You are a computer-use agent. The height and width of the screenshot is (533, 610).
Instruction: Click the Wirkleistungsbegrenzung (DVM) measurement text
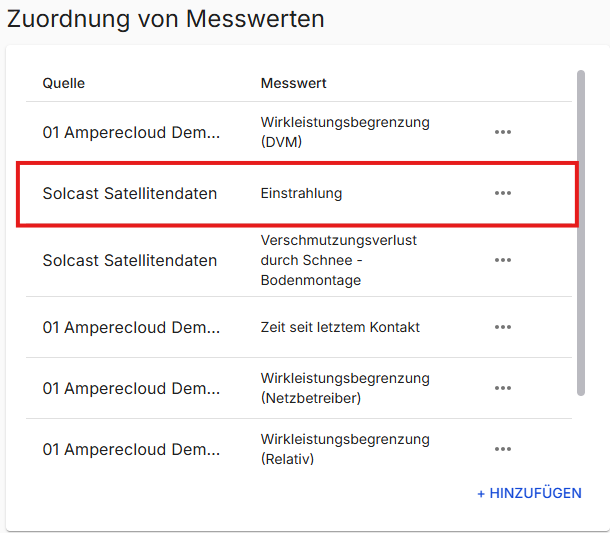point(345,132)
